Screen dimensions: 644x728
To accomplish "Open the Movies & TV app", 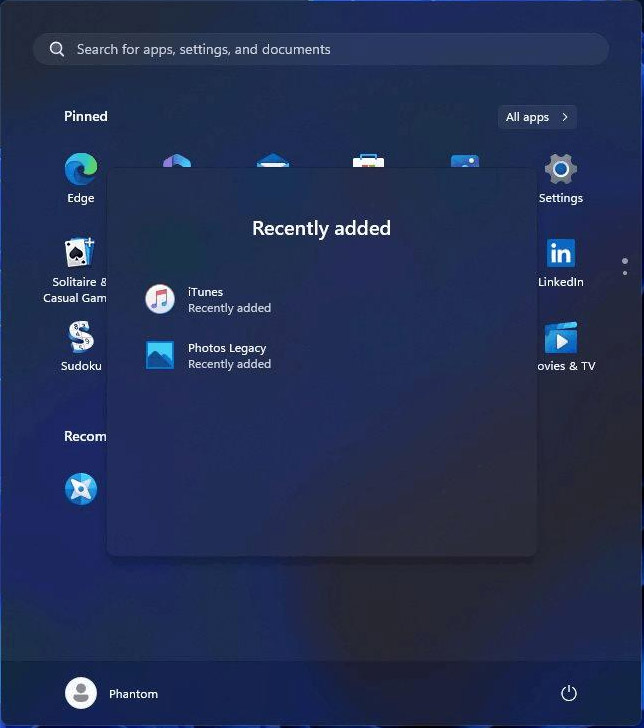I will (x=560, y=338).
